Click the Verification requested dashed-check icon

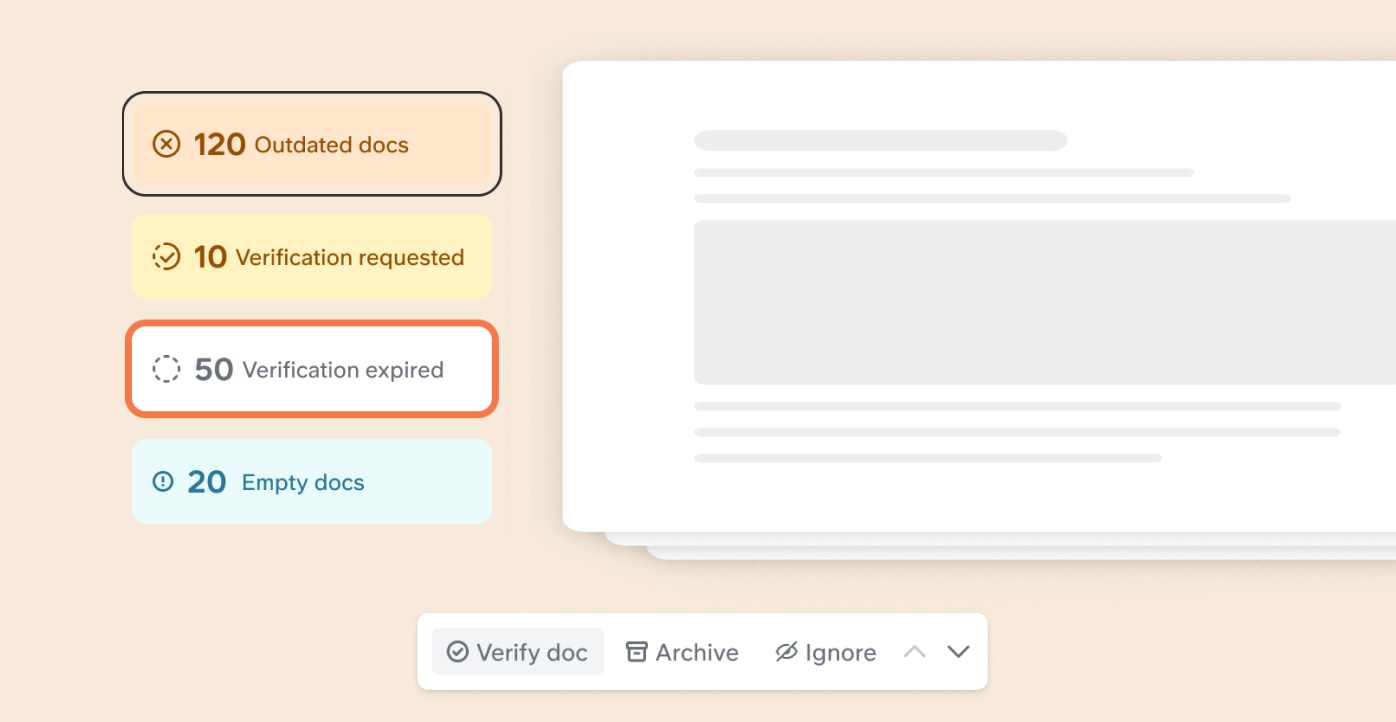coord(166,257)
